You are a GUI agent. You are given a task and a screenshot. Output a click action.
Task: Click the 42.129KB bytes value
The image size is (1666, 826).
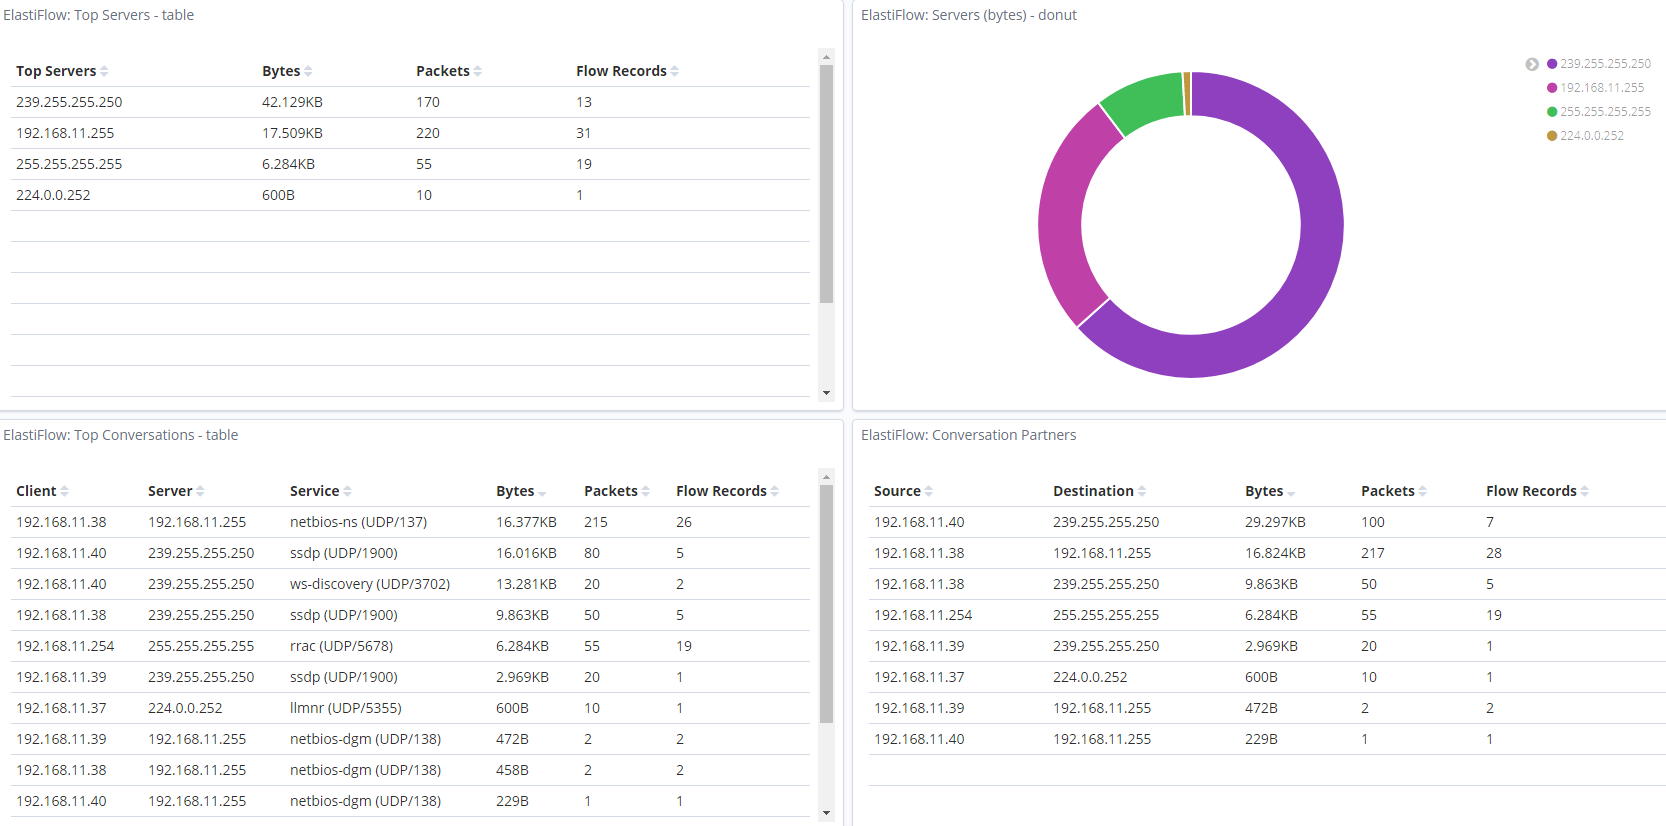click(292, 102)
